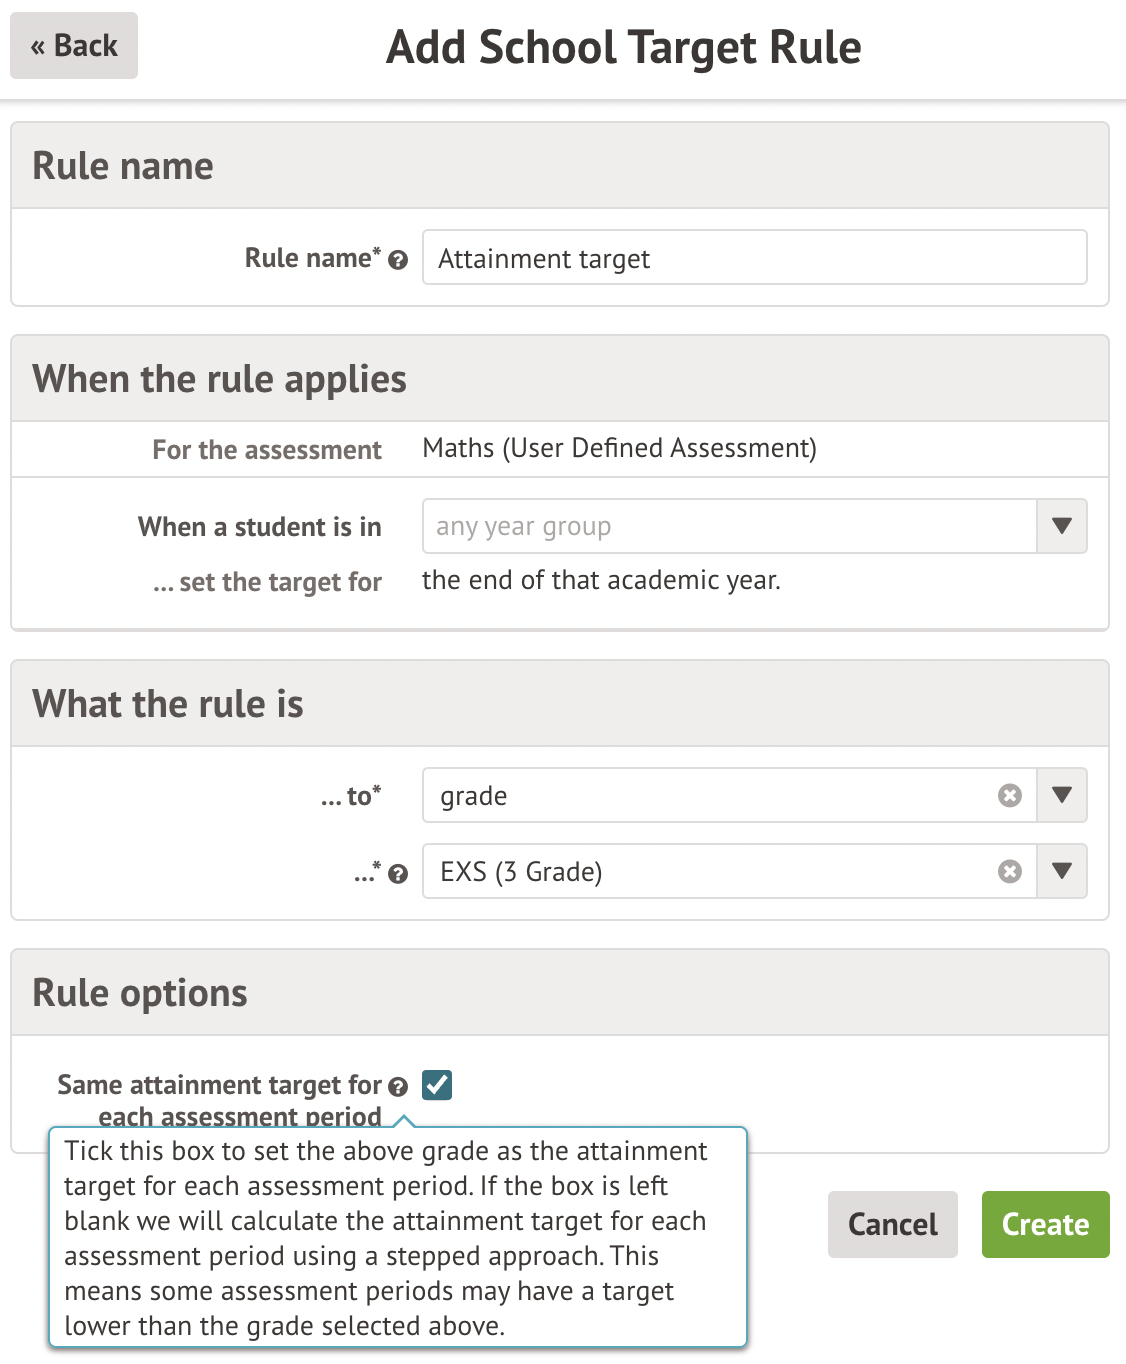Screen dimensions: 1126x1364
Task: Go back with the « Back button
Action: (x=74, y=46)
